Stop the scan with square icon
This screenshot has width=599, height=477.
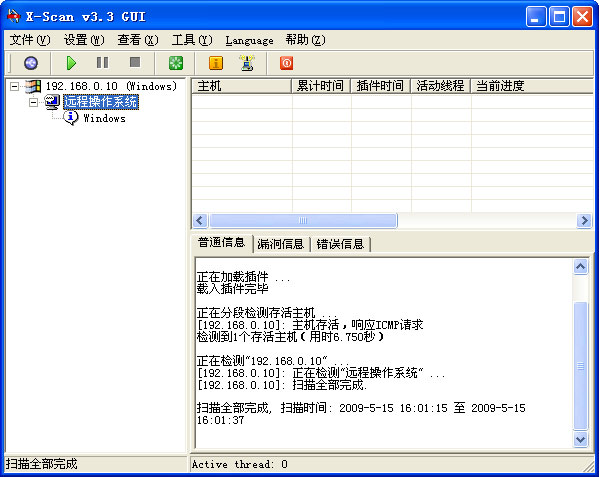click(135, 62)
